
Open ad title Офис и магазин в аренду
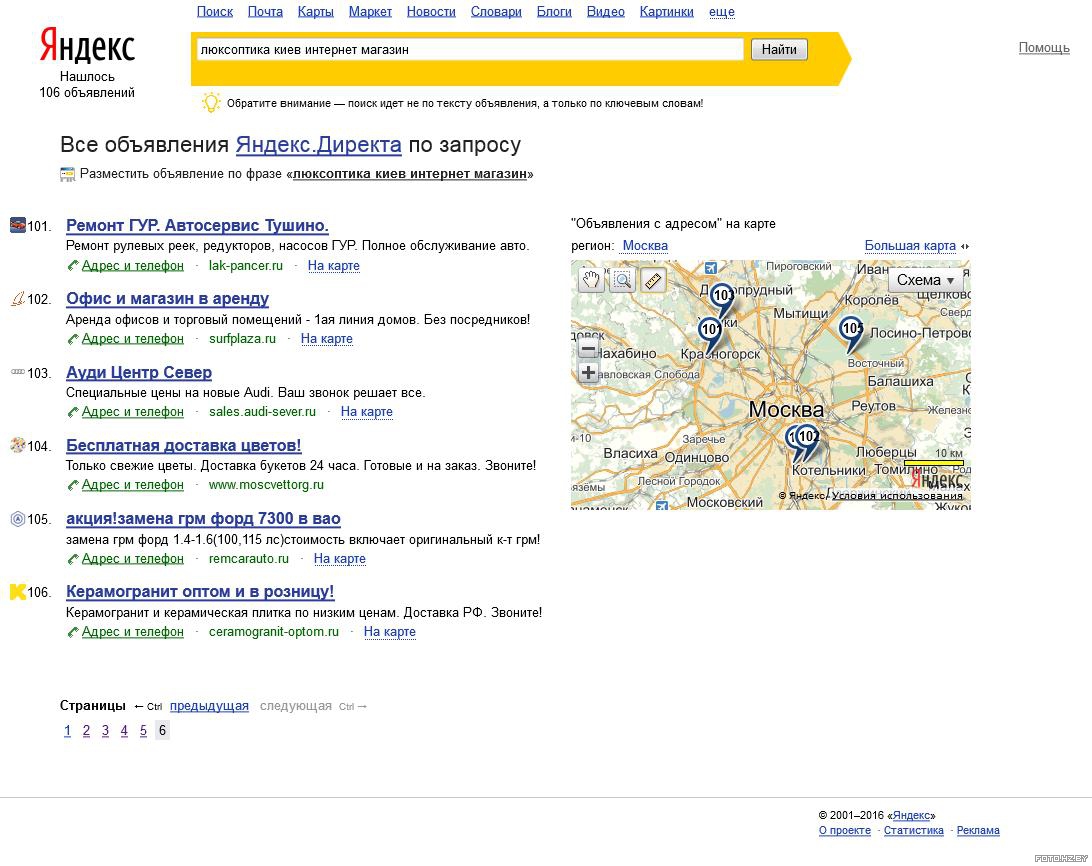[167, 298]
